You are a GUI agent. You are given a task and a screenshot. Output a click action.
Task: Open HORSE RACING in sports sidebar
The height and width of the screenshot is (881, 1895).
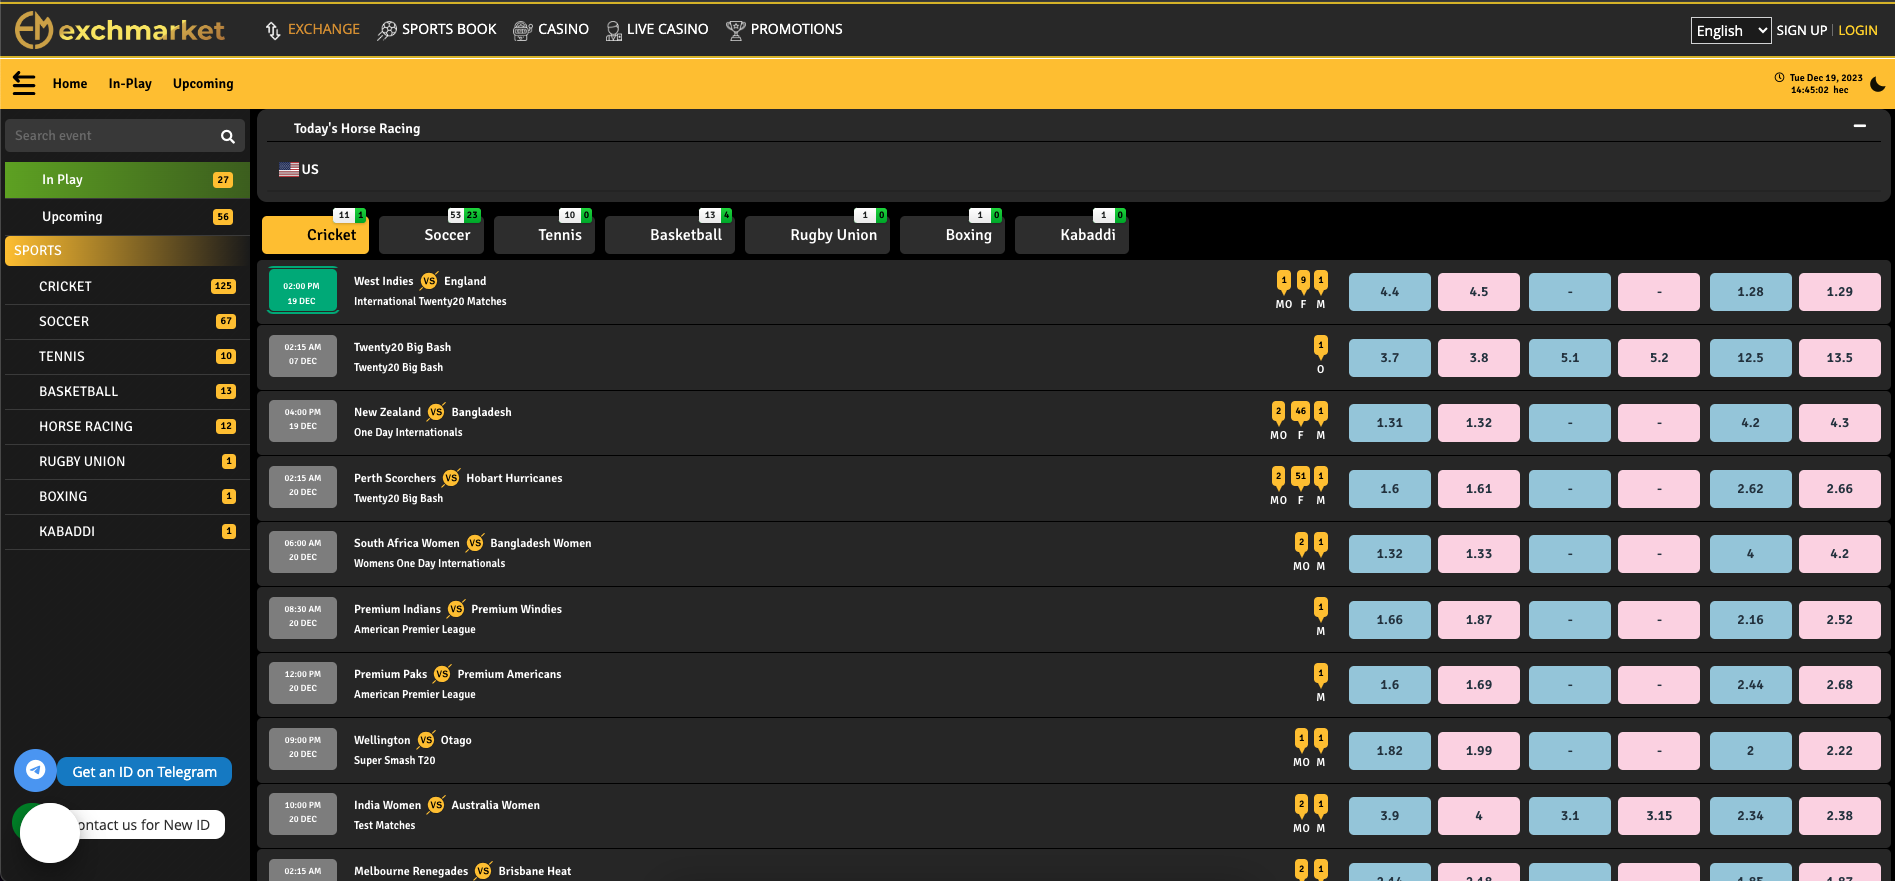click(x=126, y=426)
